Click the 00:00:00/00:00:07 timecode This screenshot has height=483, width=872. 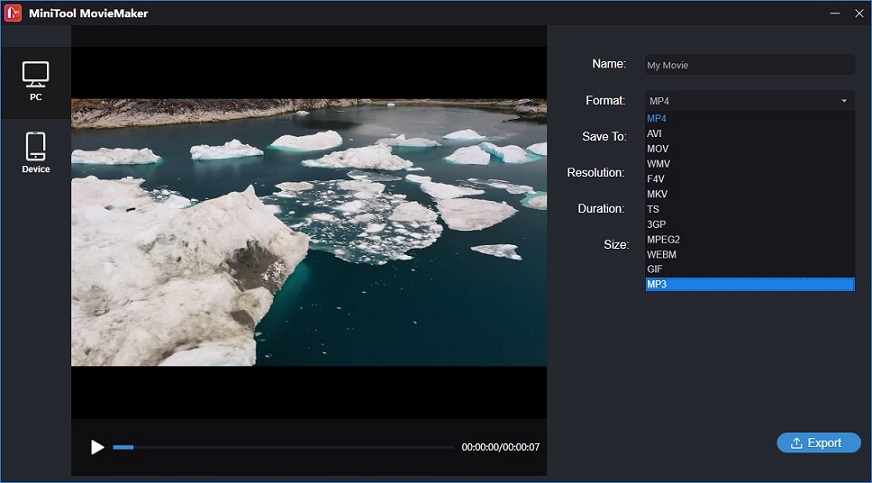(x=501, y=447)
